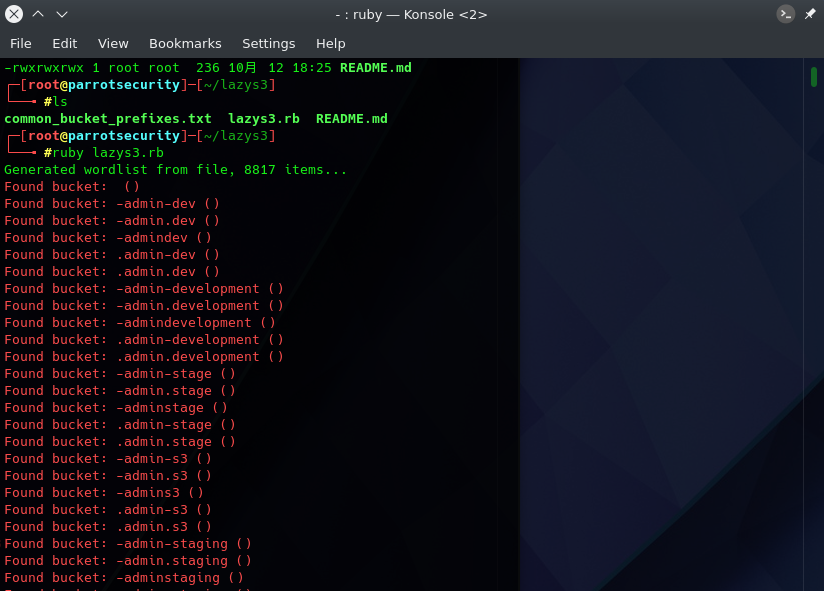Click the 'ruby lazys3.rb' command text

tap(108, 153)
